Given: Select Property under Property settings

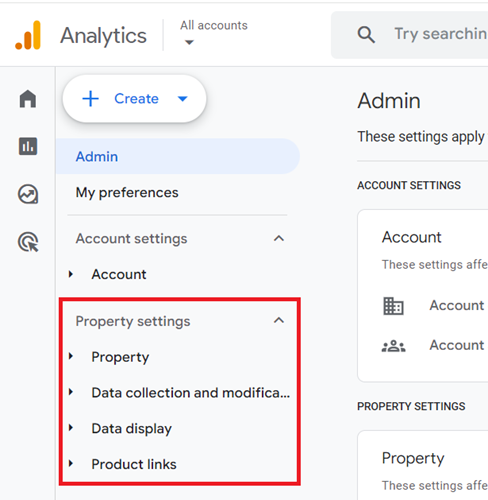Looking at the screenshot, I should (120, 357).
